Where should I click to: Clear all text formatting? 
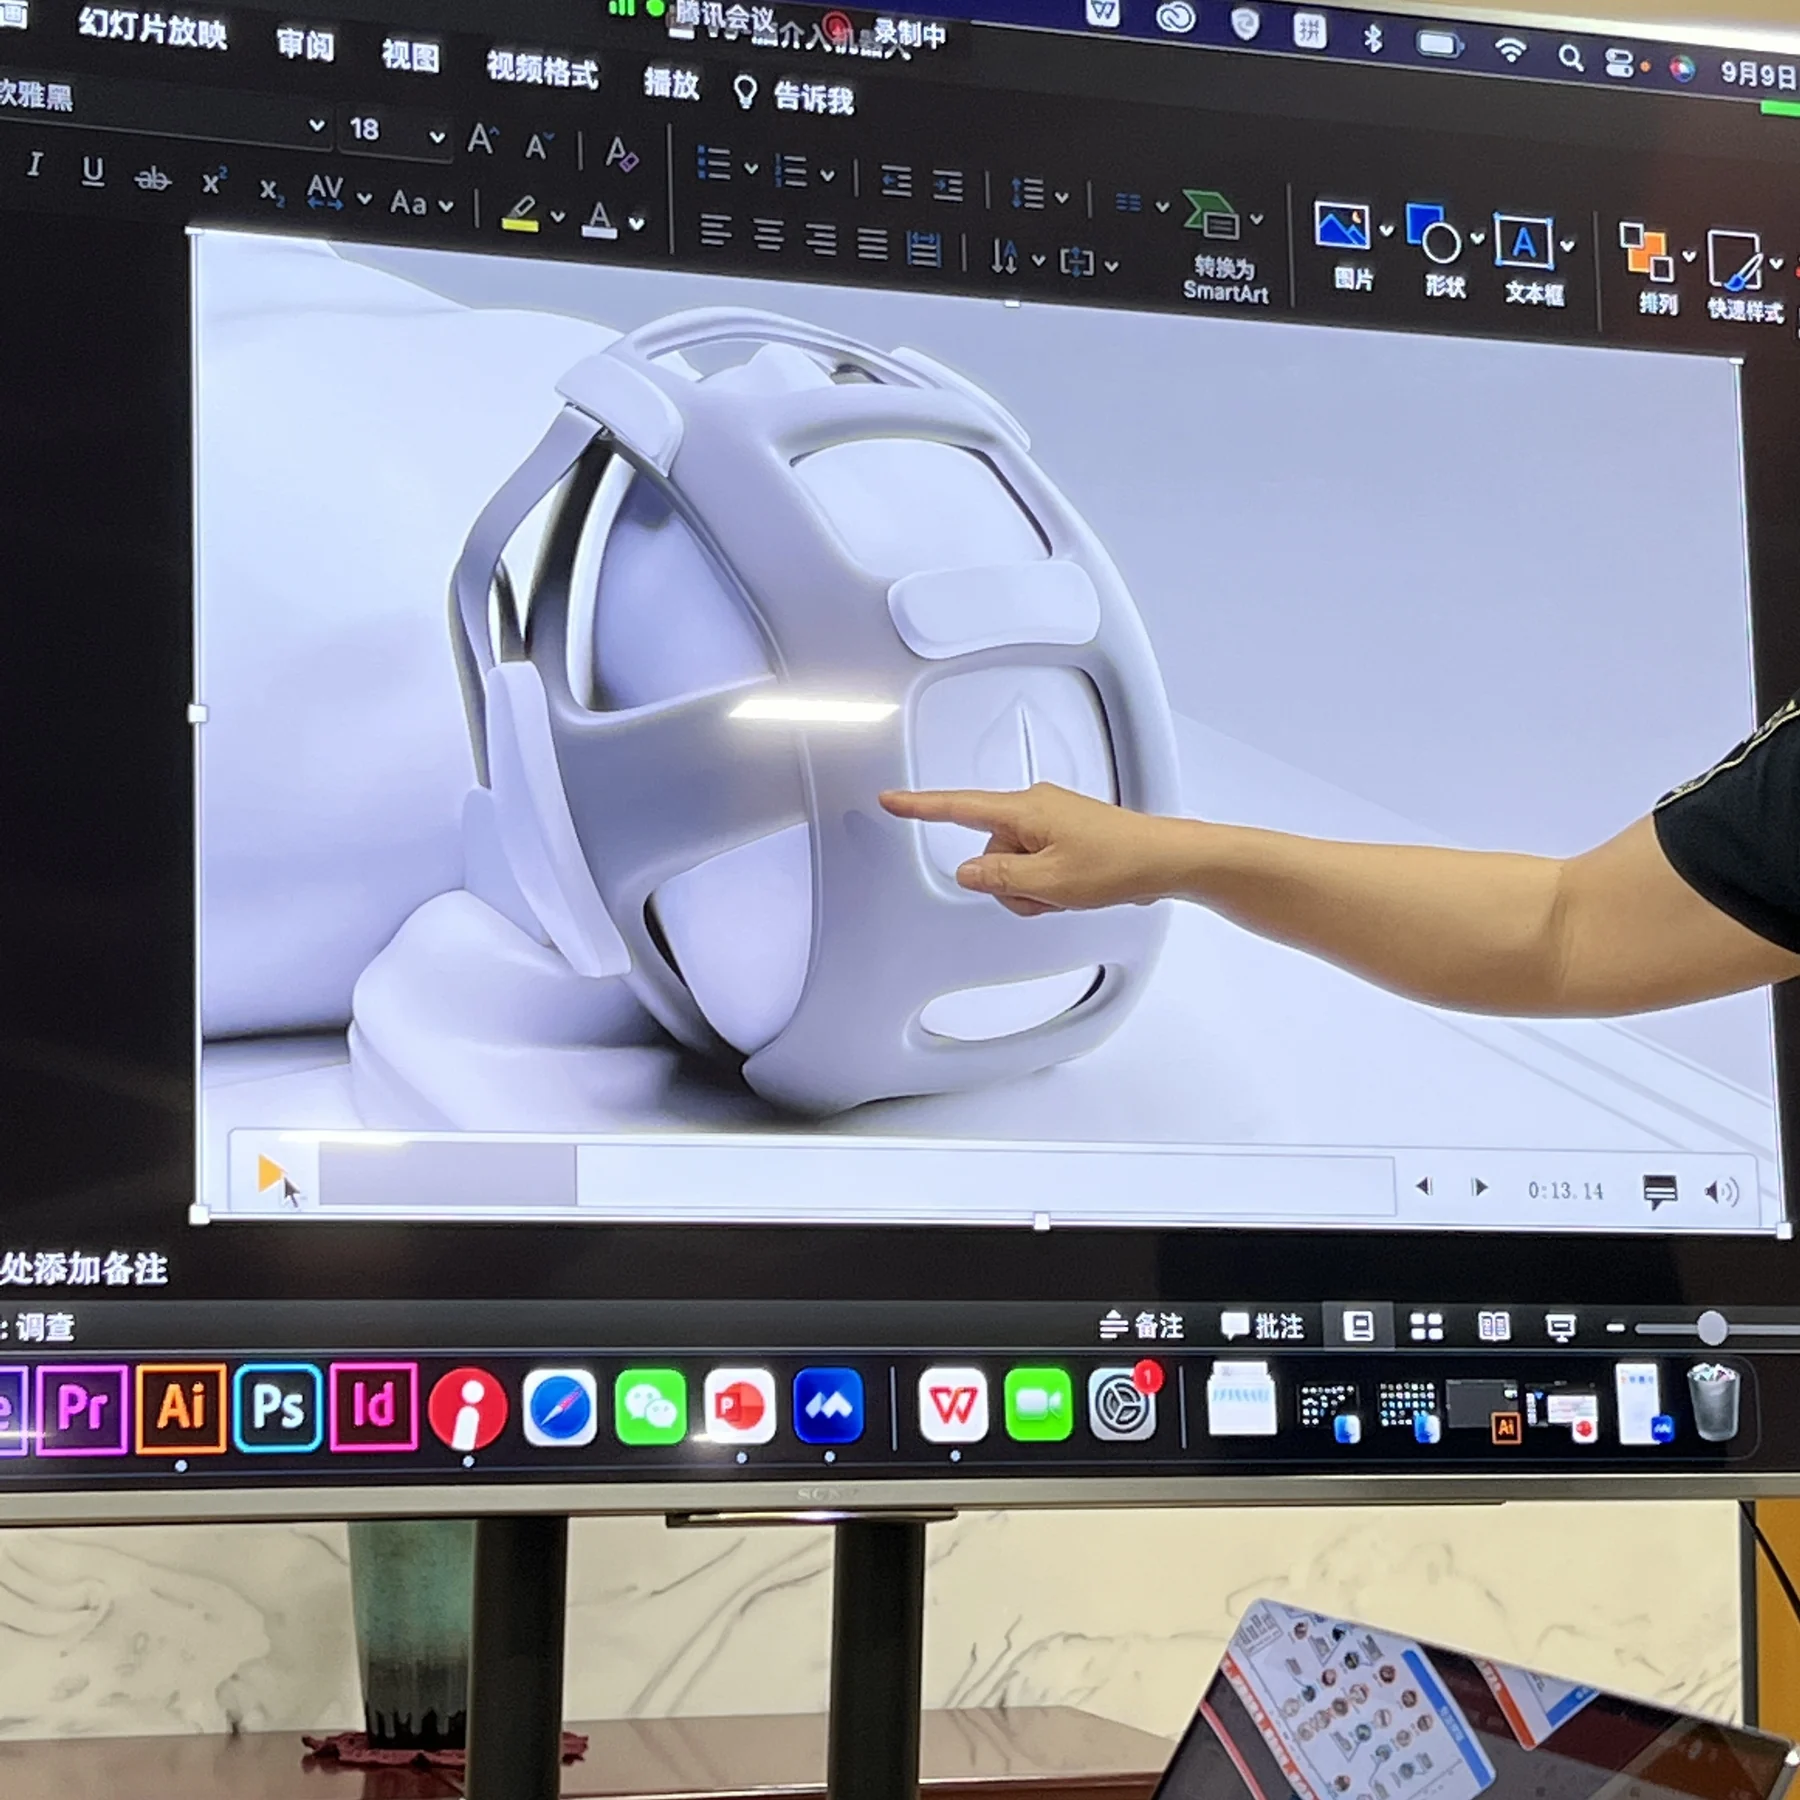621,153
